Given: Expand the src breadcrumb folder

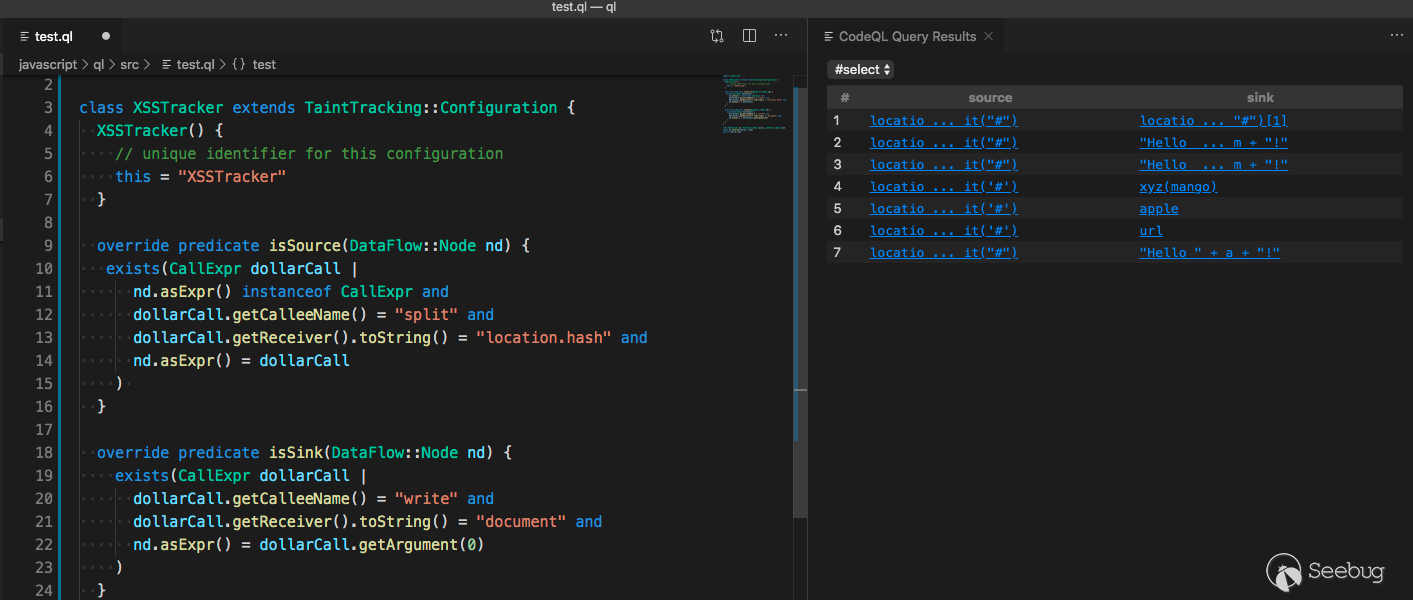Looking at the screenshot, I should coord(130,65).
